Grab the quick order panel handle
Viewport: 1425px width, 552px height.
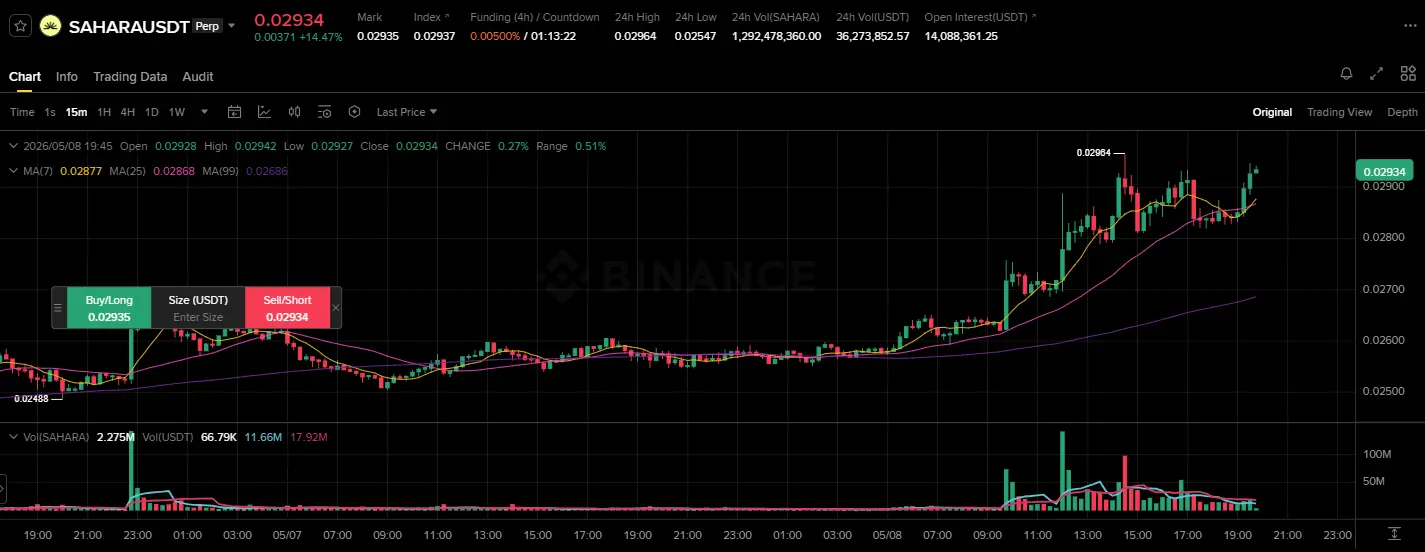58,308
